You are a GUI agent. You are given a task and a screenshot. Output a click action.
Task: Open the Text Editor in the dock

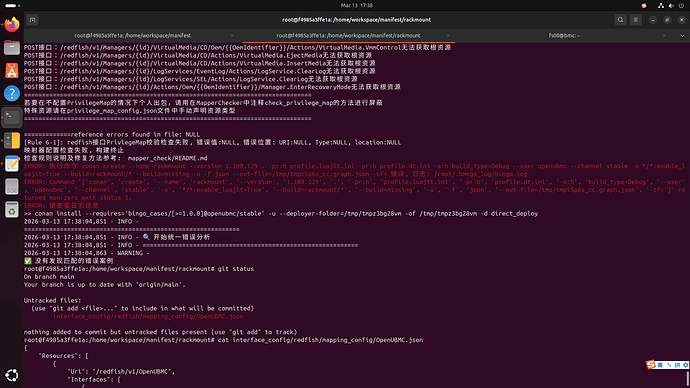click(12, 164)
